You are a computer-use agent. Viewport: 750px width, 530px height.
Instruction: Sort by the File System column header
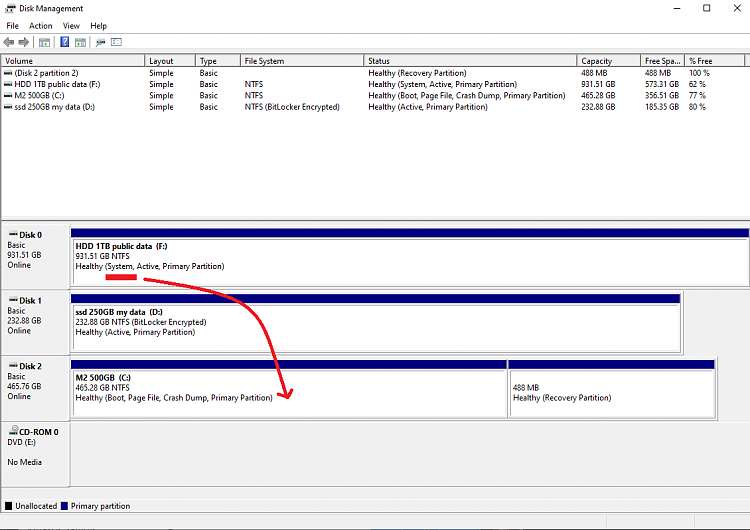click(302, 61)
